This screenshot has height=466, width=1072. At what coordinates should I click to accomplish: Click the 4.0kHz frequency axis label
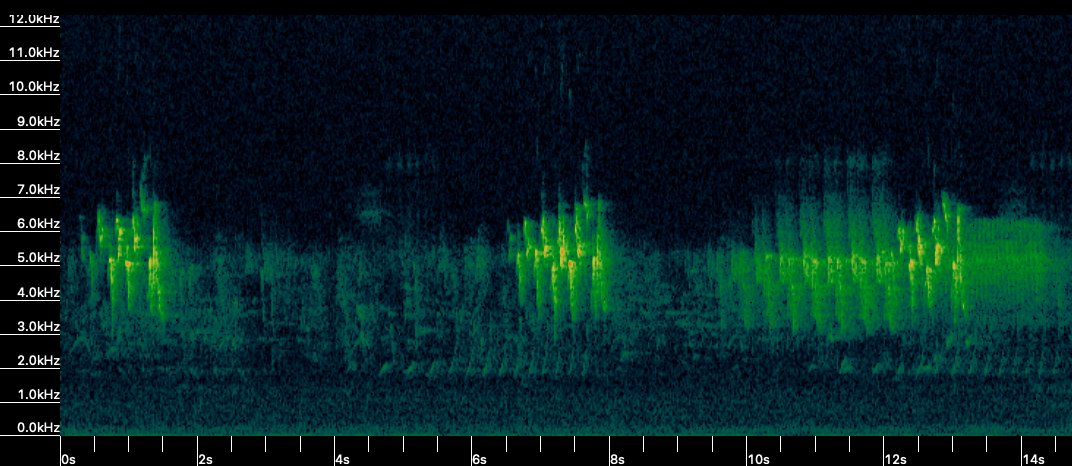[38, 292]
